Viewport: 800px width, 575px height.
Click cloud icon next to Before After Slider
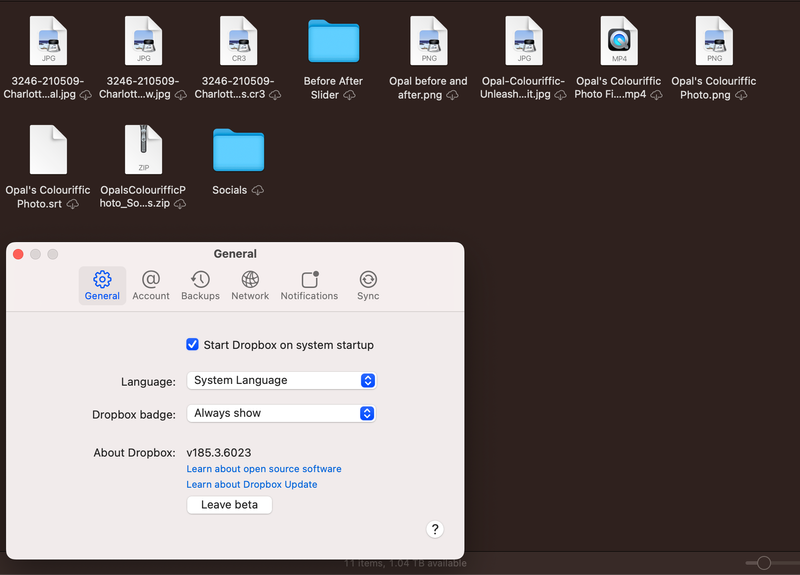point(349,95)
